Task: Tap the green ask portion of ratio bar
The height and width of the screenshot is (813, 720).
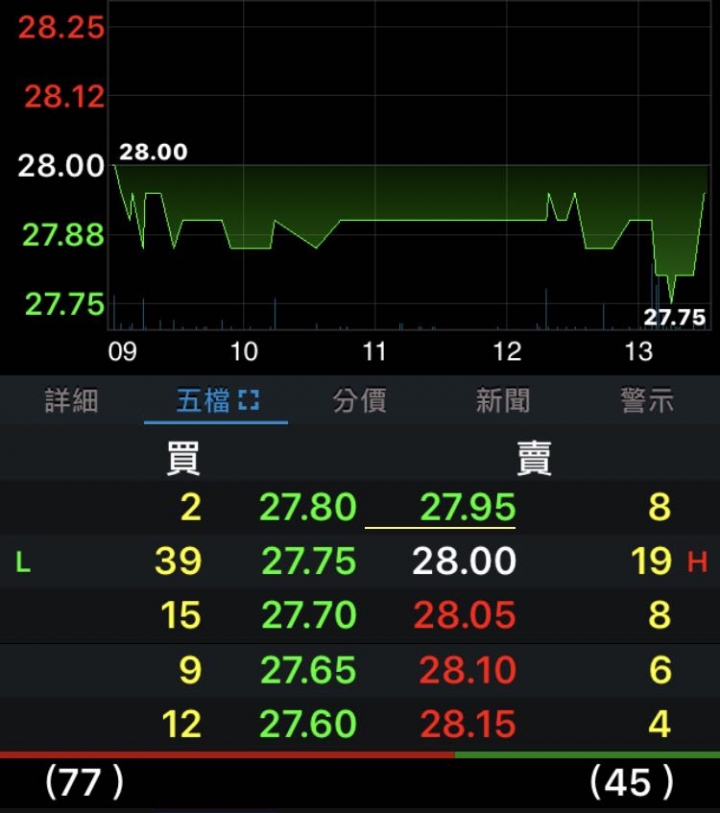Action: [587, 755]
